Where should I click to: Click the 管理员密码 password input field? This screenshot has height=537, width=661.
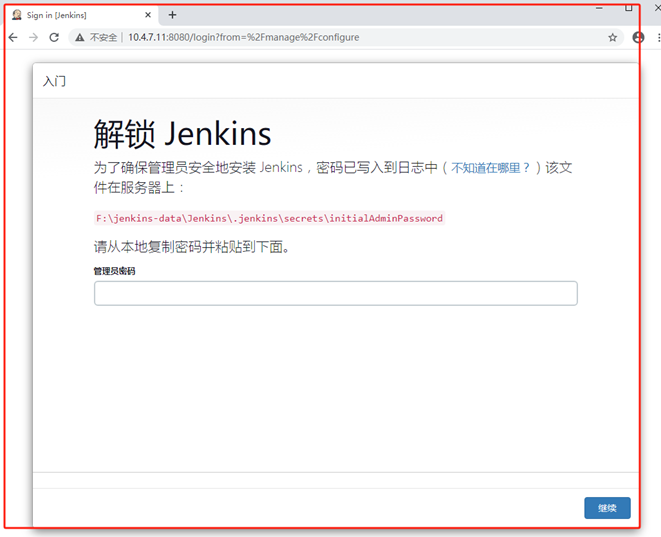click(336, 293)
